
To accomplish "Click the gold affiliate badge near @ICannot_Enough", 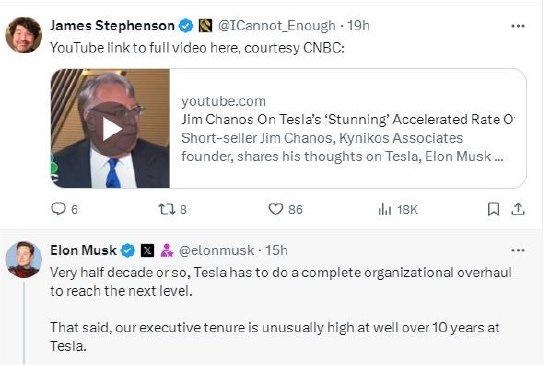I will 206,26.
